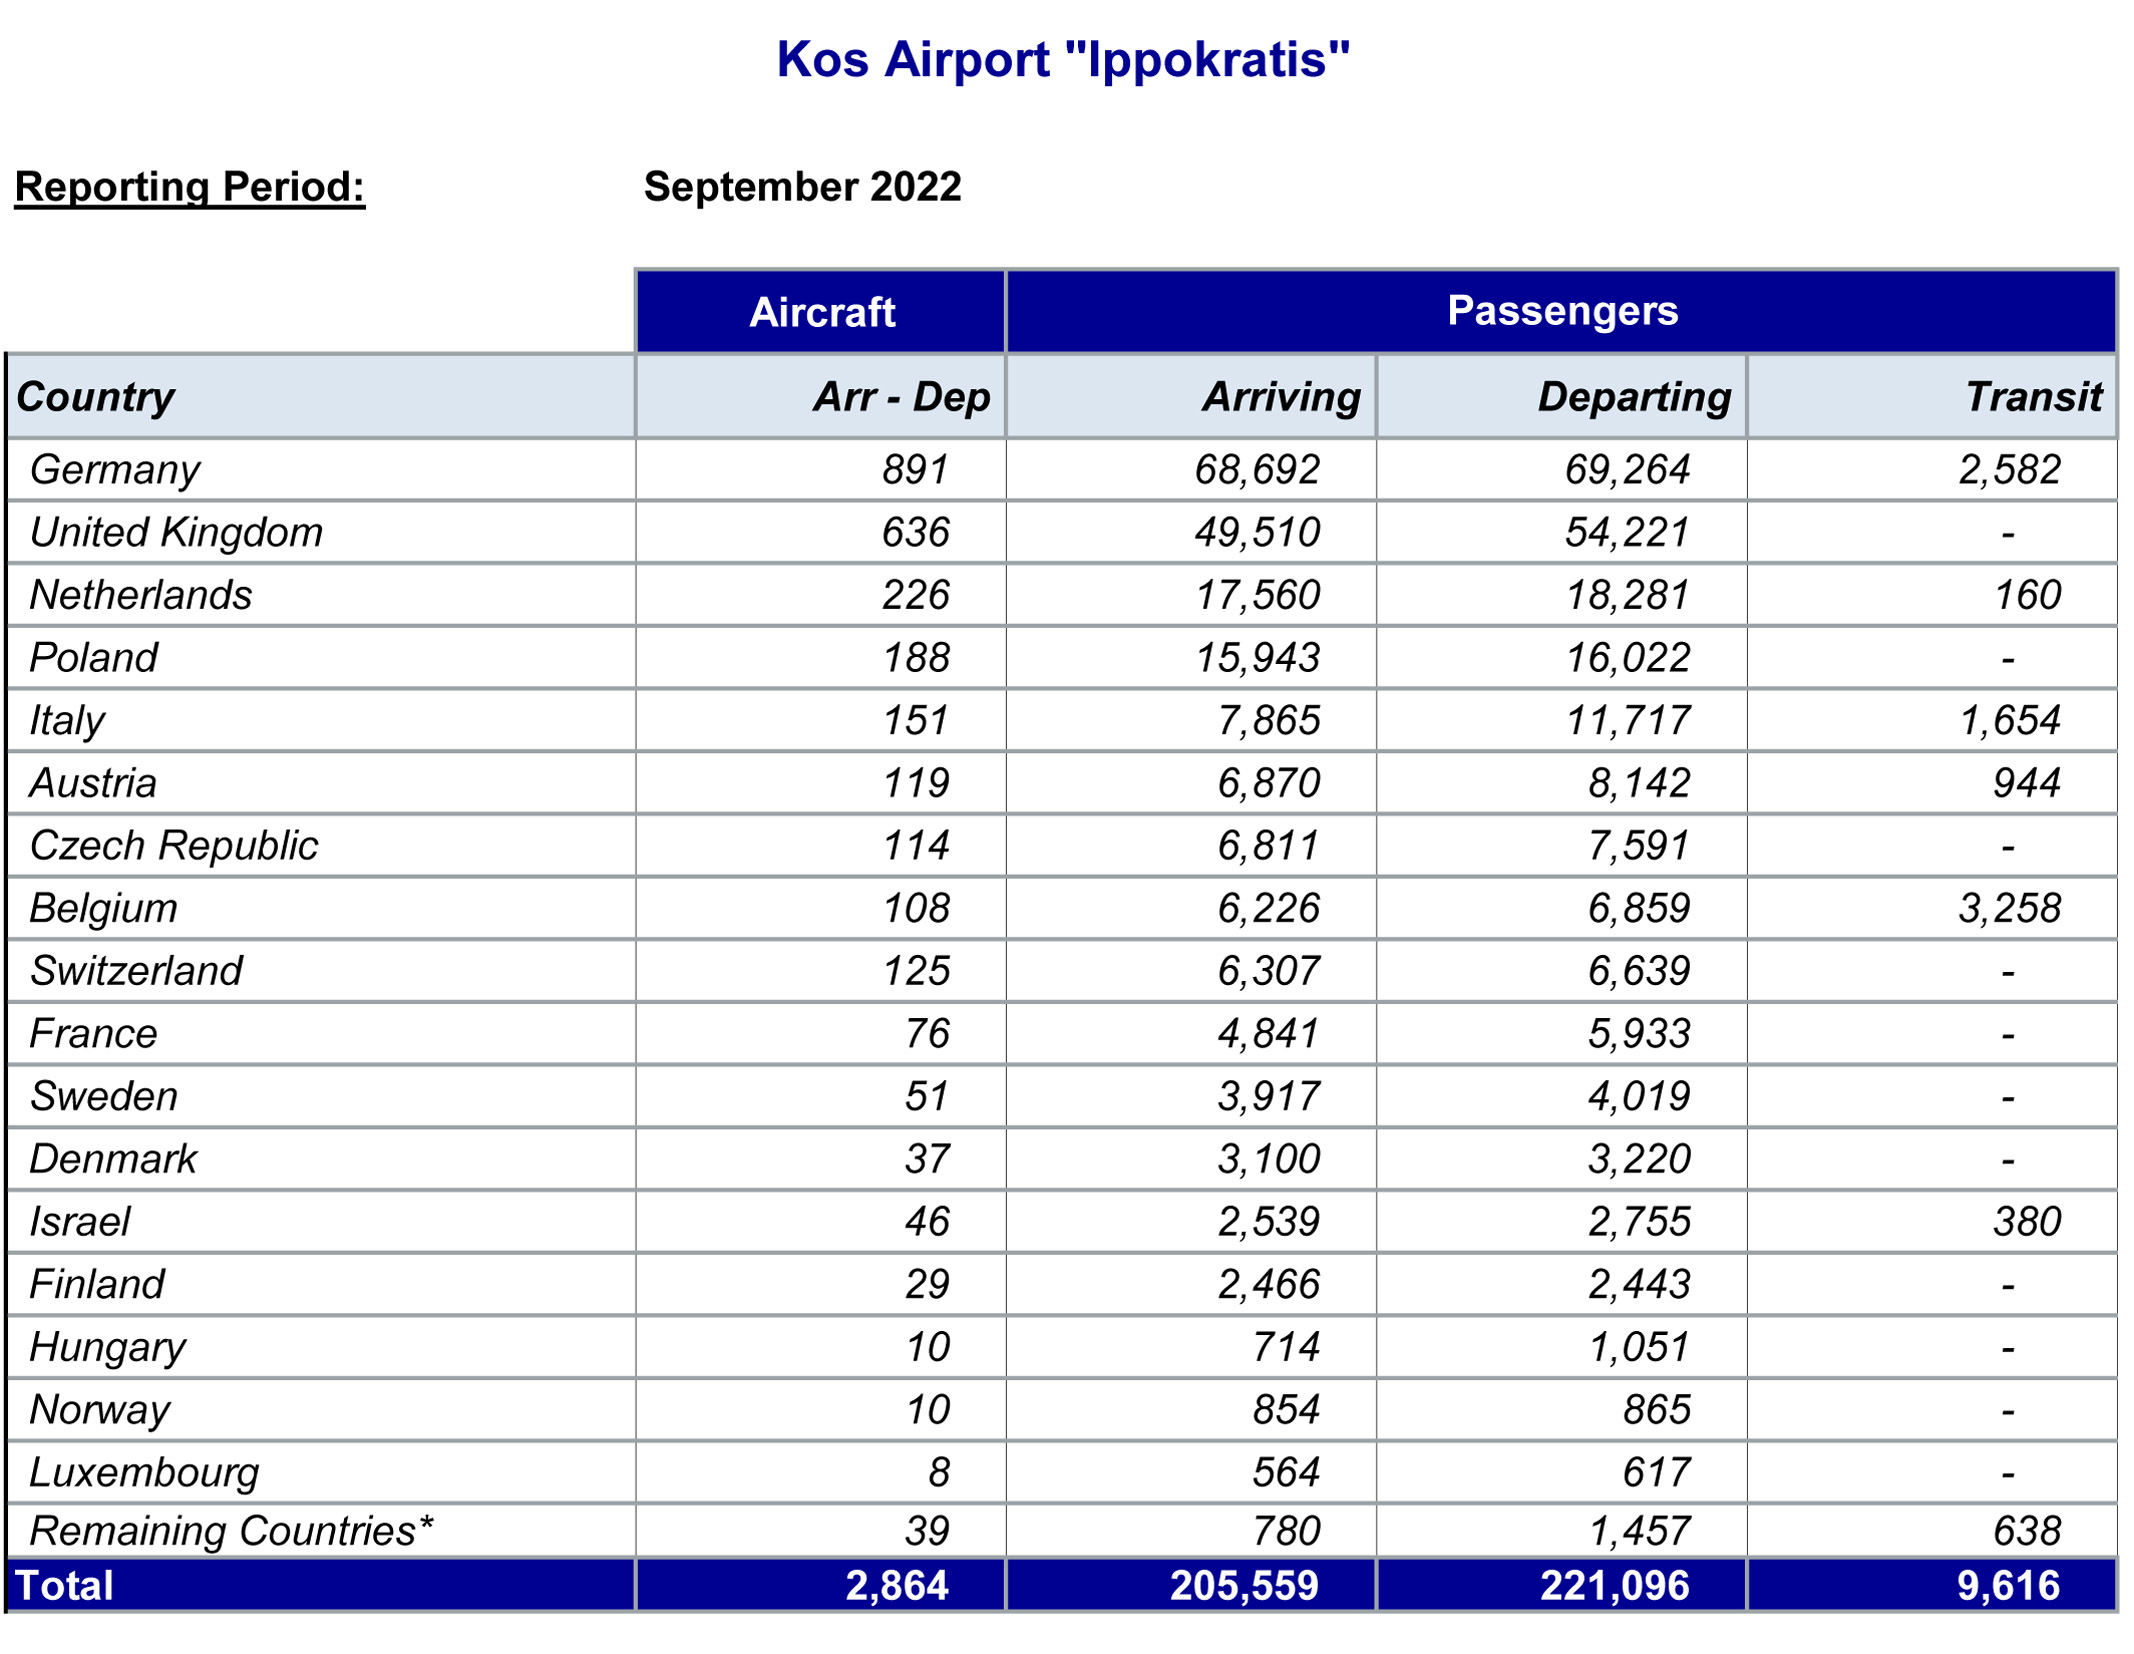
Task: Click the September 2022 period text
Action: pos(802,187)
